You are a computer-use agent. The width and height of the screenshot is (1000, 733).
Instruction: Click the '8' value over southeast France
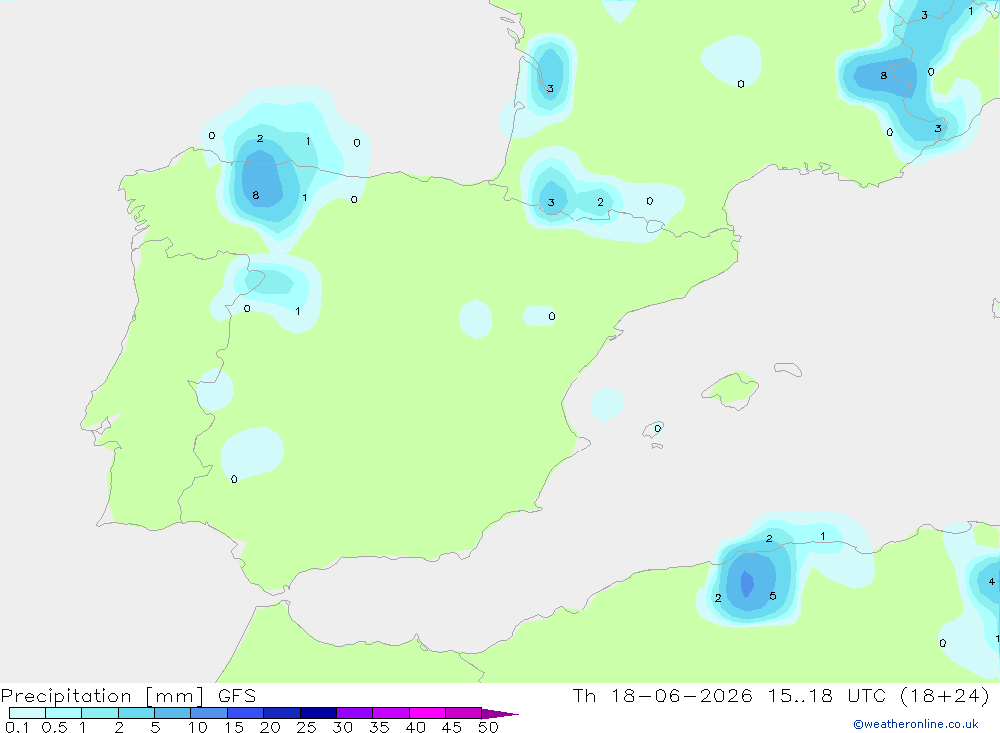pyautogui.click(x=883, y=75)
